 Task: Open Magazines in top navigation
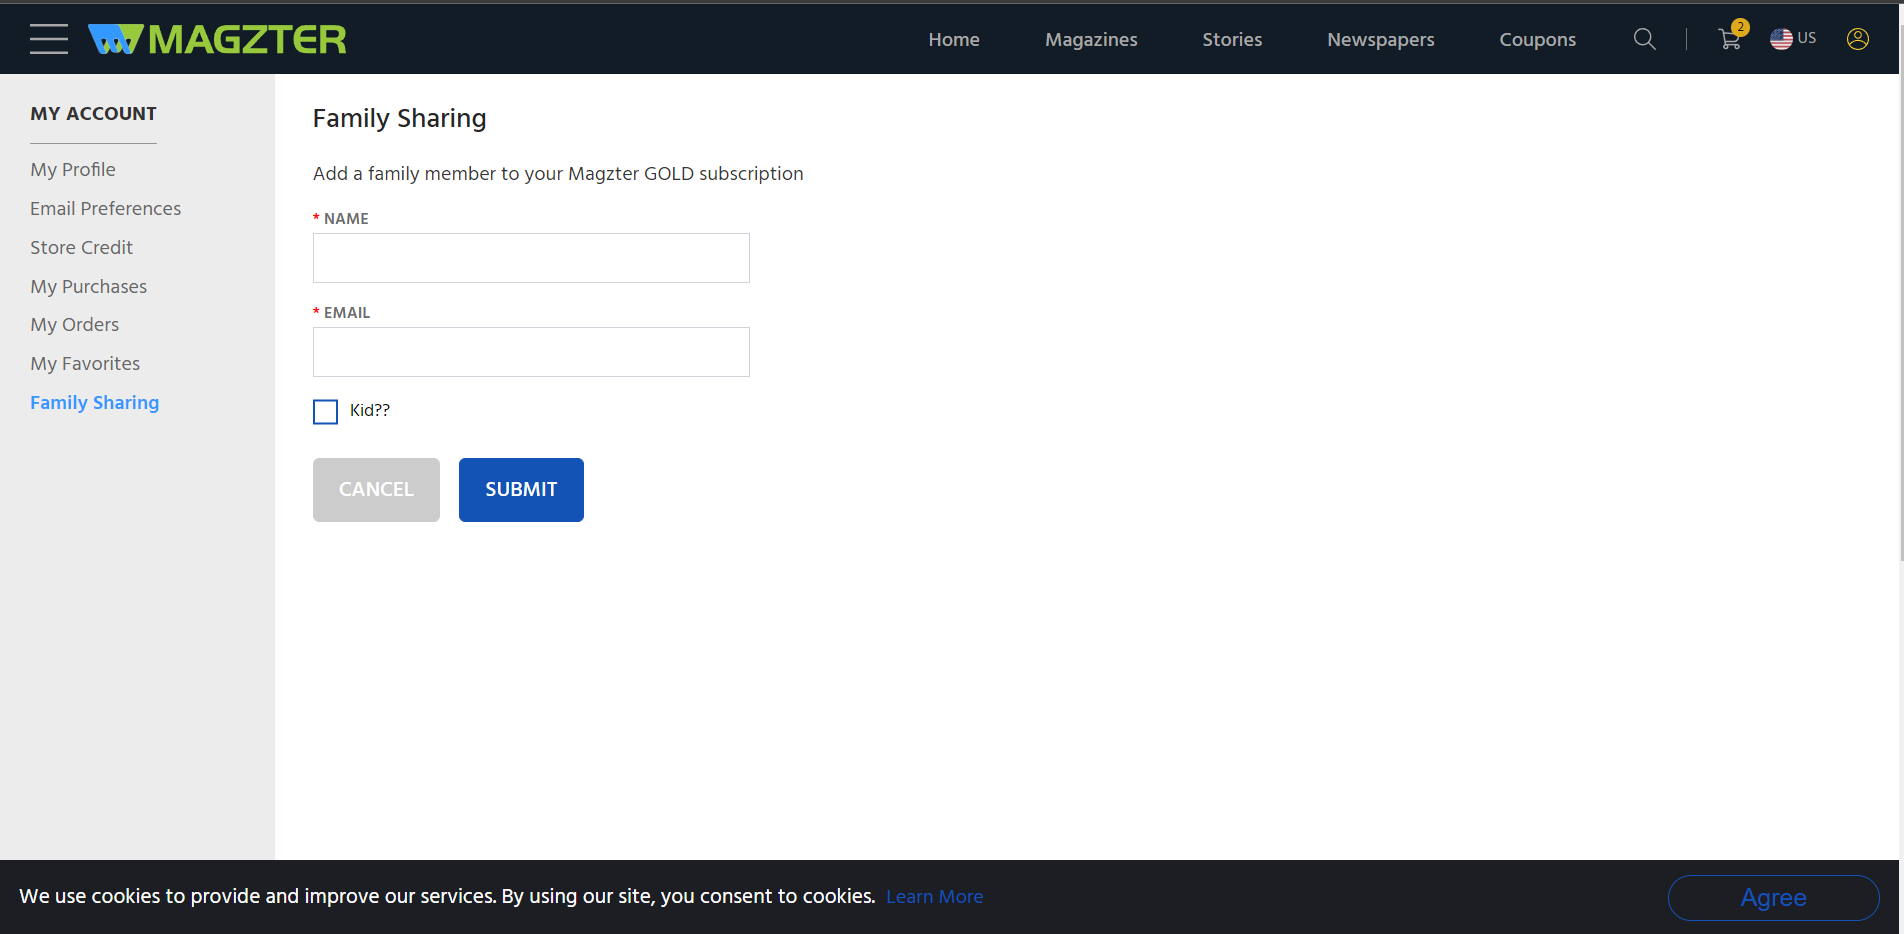[x=1091, y=39]
